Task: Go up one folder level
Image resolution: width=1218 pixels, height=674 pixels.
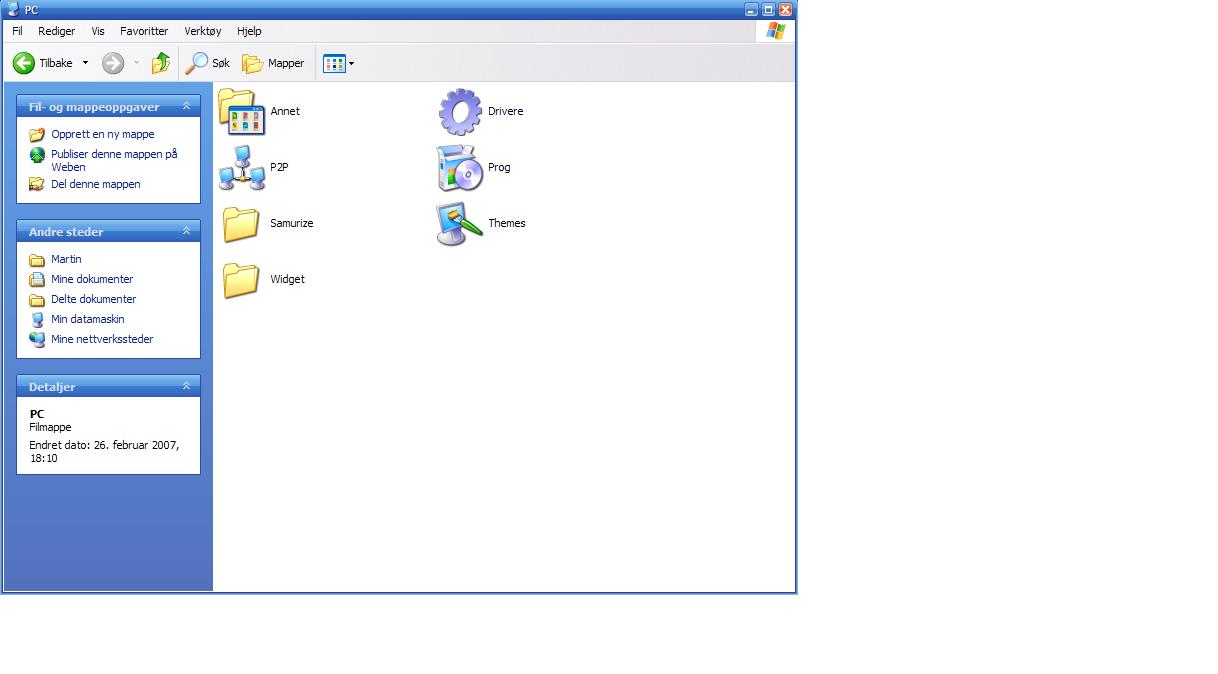Action: click(160, 63)
